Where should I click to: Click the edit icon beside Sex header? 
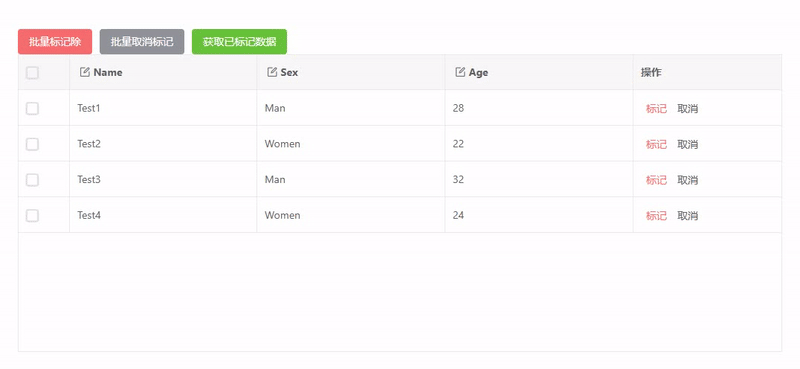tap(272, 72)
